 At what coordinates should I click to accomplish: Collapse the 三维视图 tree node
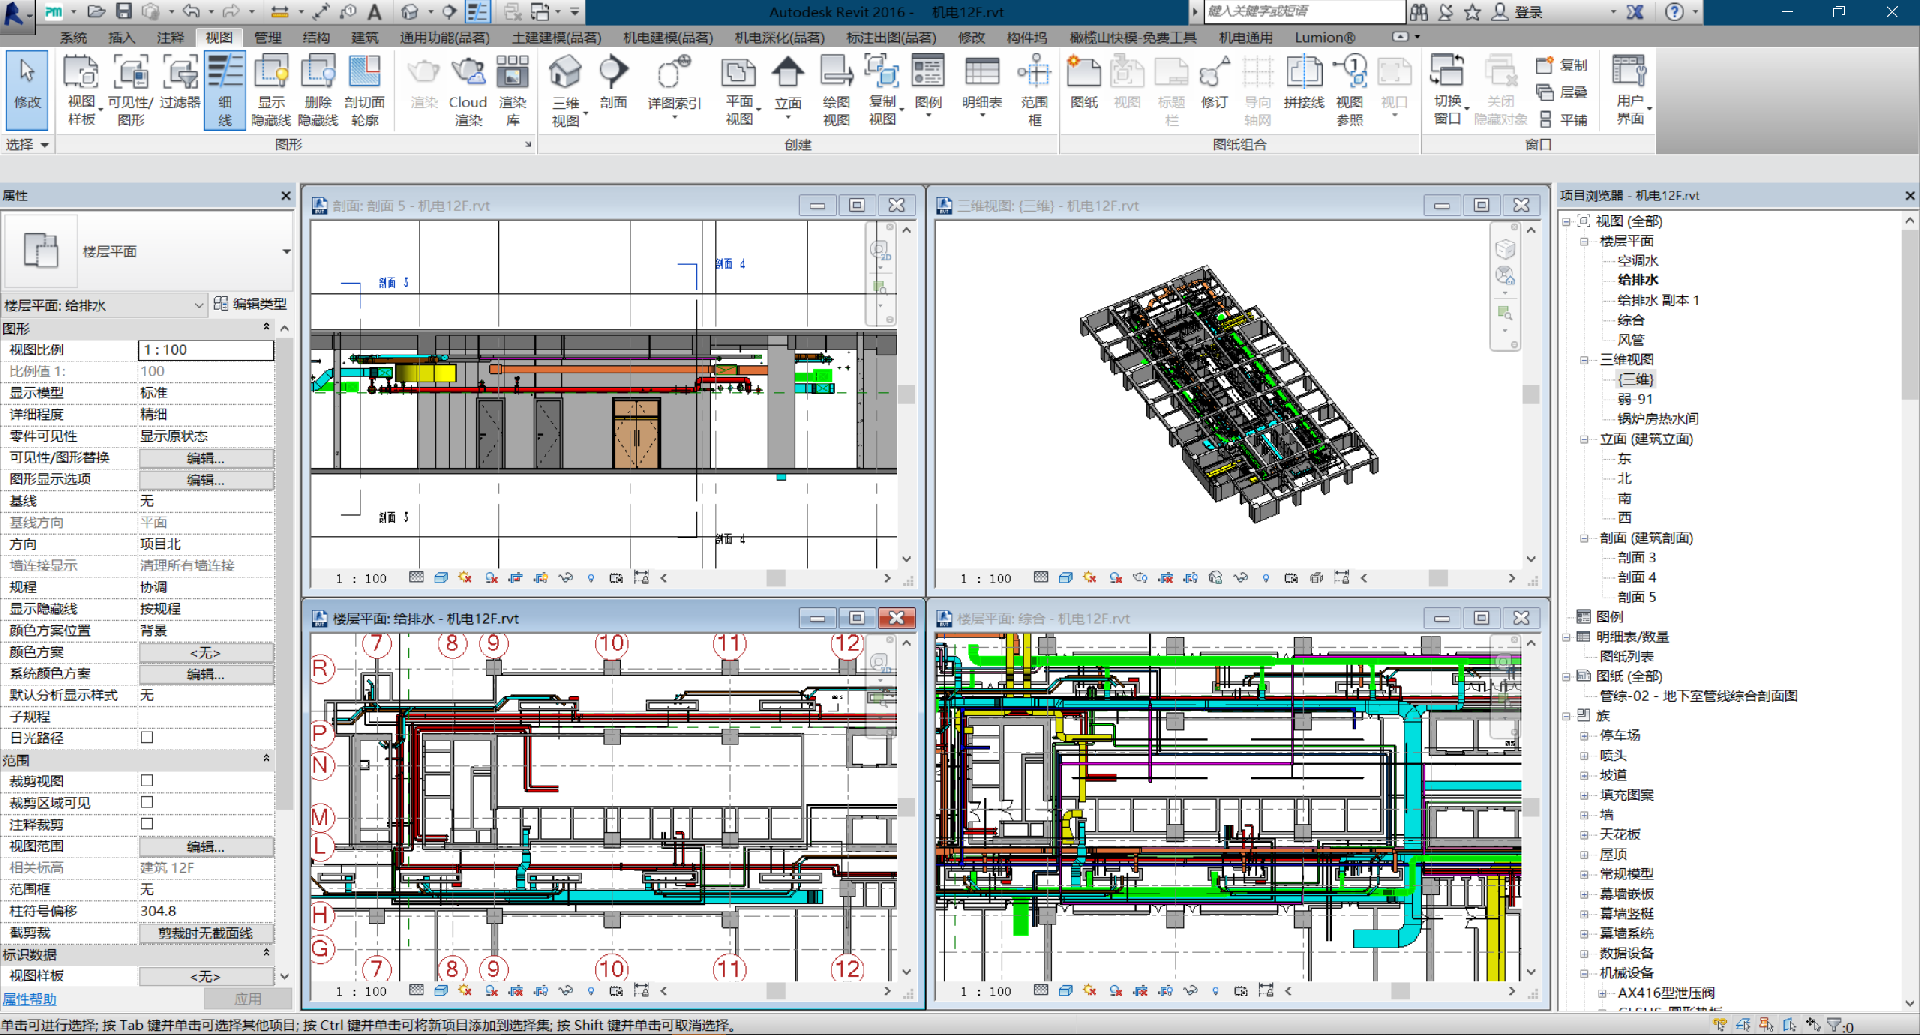pyautogui.click(x=1584, y=360)
